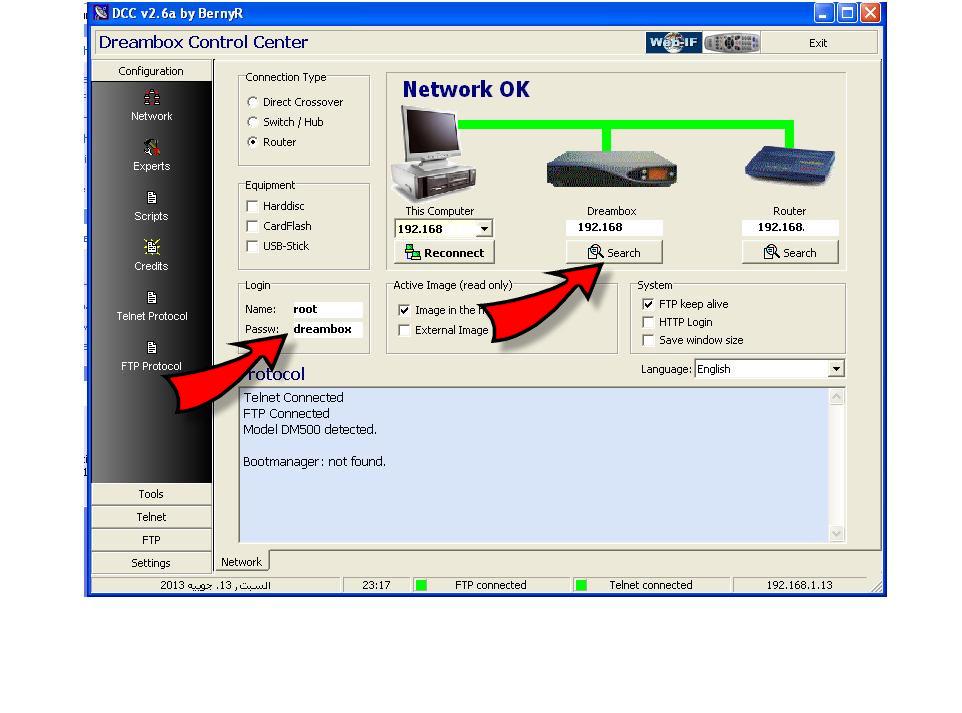Click the Telnet connected green status indicator
Viewport: 962px width, 713px height.
[x=581, y=585]
